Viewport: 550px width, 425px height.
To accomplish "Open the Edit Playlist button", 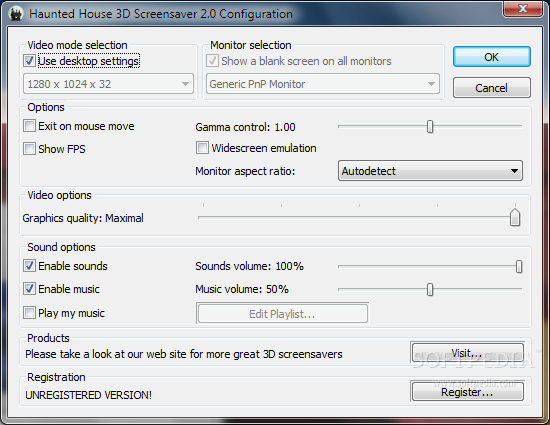I will click(282, 313).
